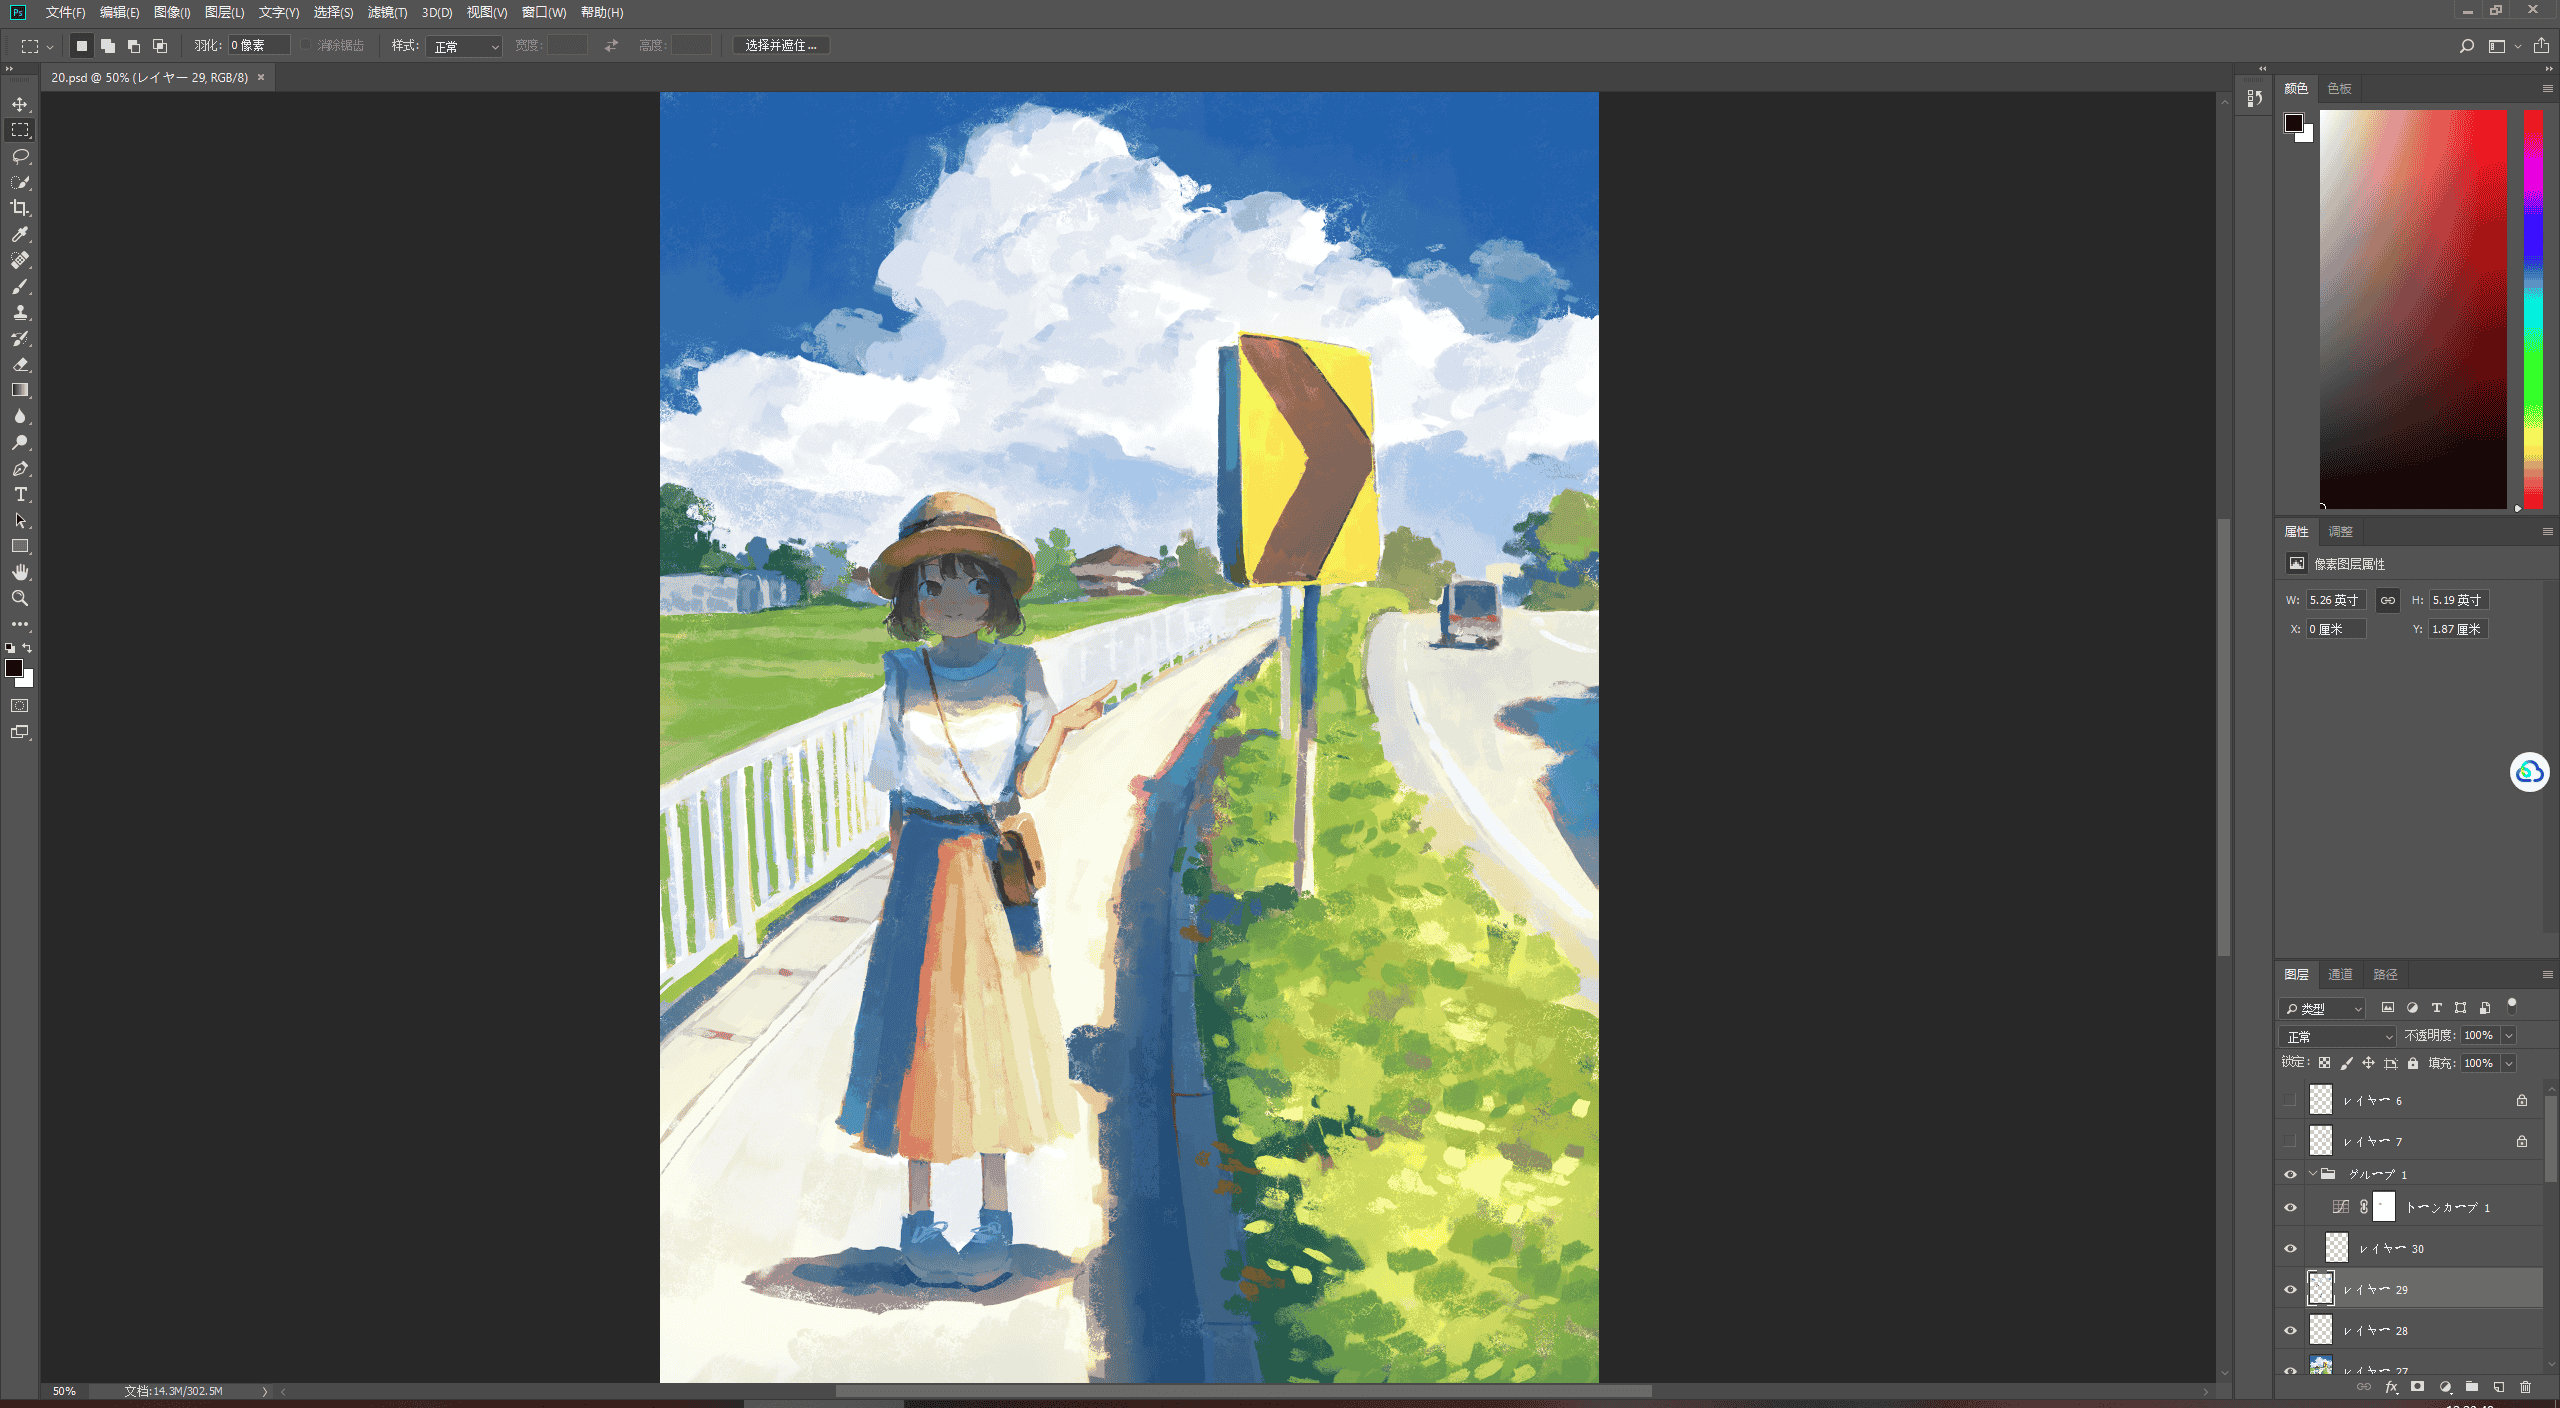The width and height of the screenshot is (2560, 1408).
Task: Select the Gradient tool
Action: point(20,390)
